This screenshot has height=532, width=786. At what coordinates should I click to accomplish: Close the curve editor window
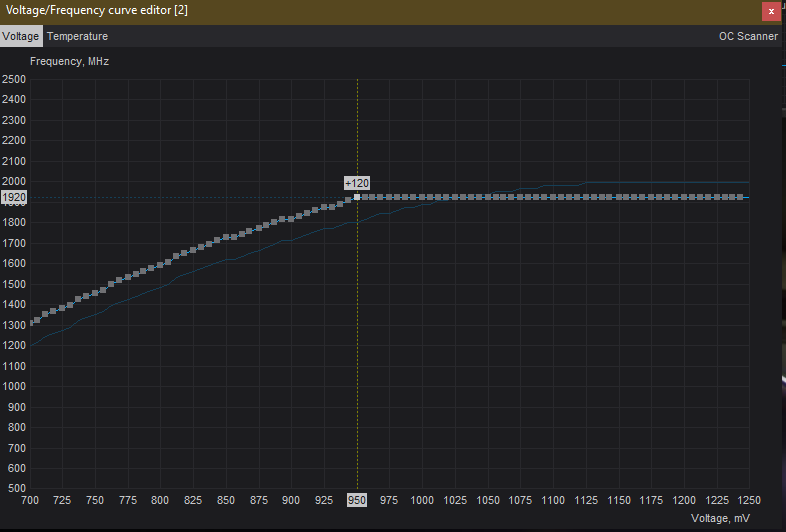(771, 11)
